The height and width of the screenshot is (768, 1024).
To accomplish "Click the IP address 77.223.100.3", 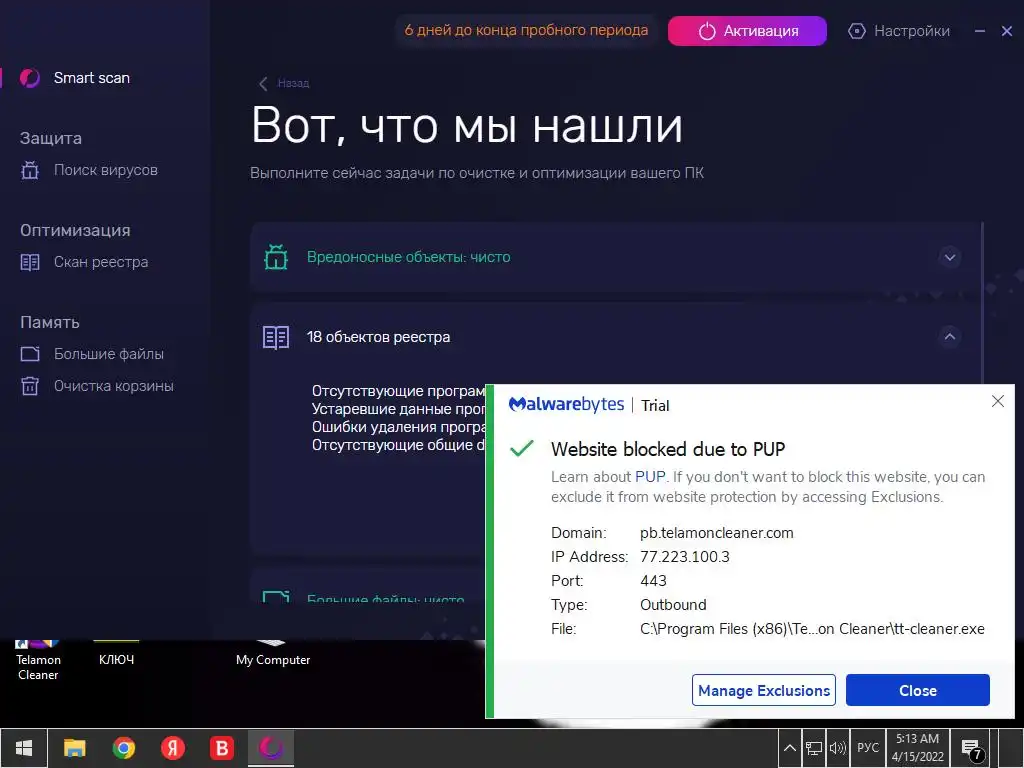I will coord(684,557).
